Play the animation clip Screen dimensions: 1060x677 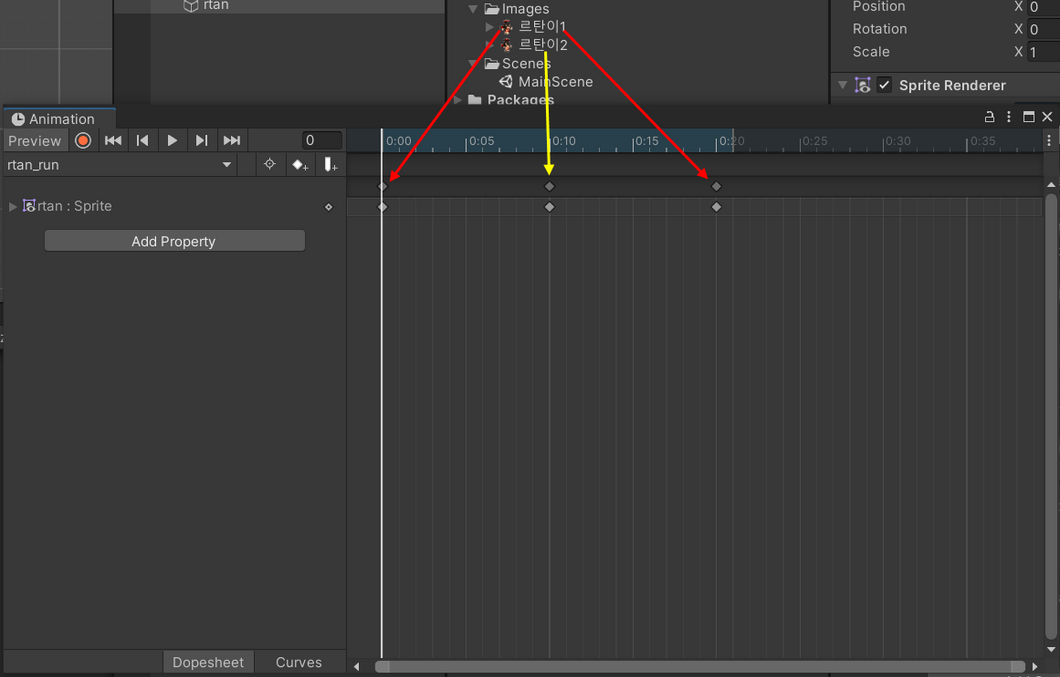coord(172,141)
